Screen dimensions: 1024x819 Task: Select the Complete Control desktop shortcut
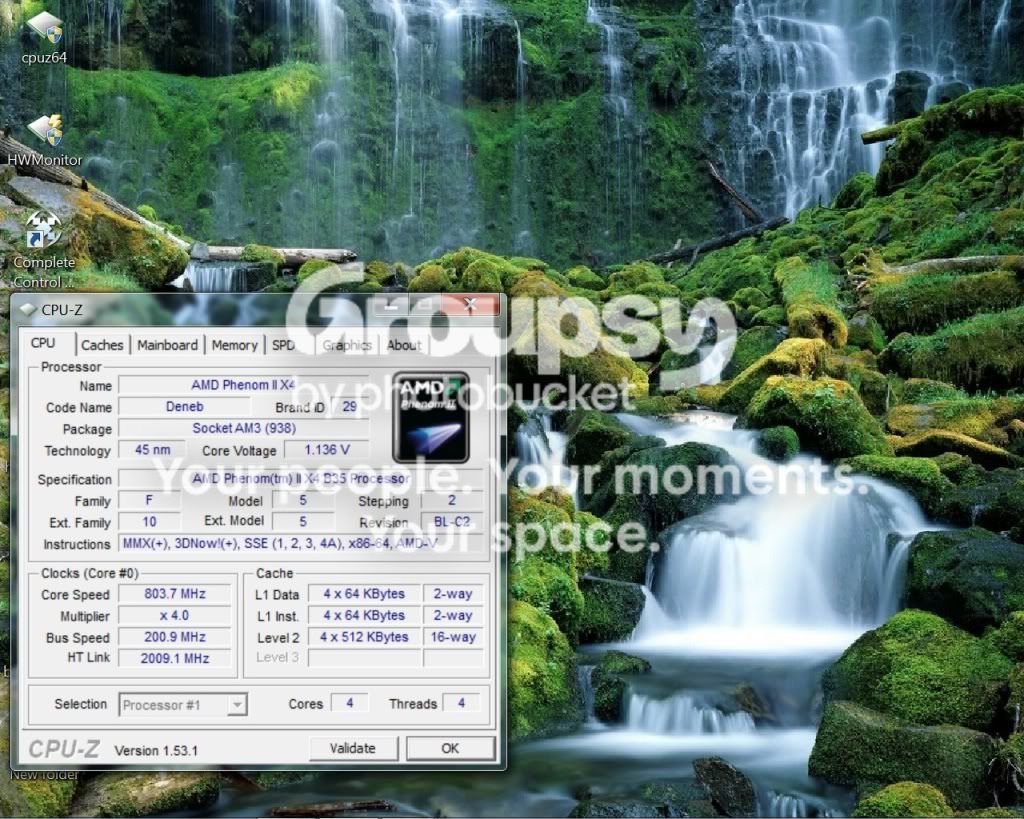[x=43, y=249]
